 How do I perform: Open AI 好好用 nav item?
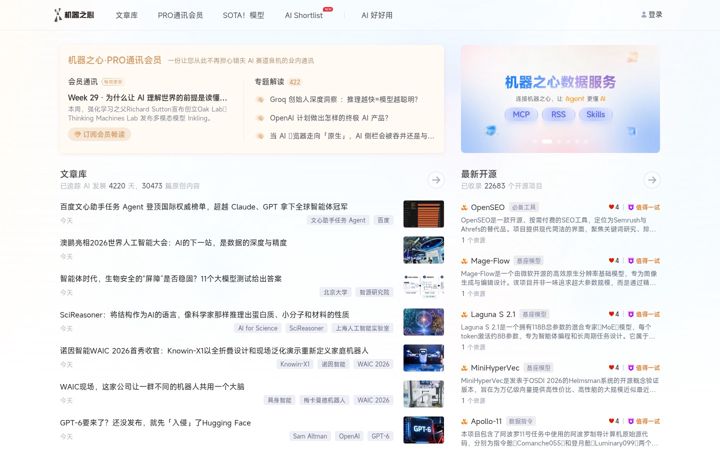click(x=377, y=15)
